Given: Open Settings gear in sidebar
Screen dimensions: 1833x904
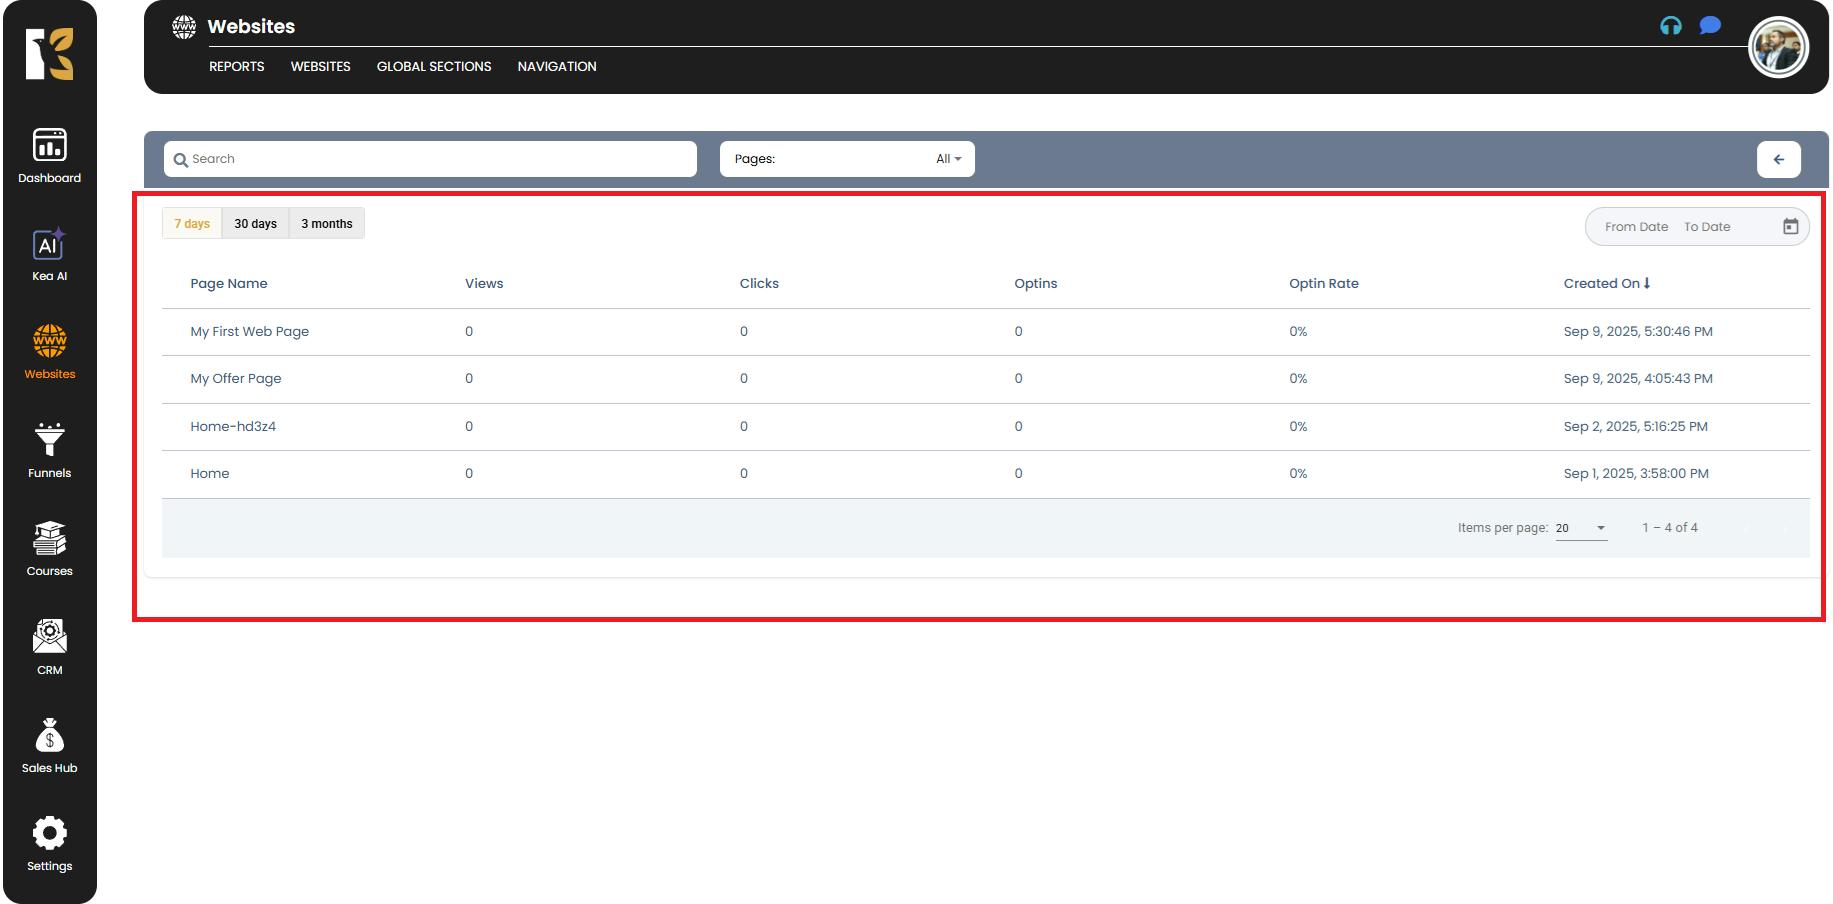Looking at the screenshot, I should (x=49, y=834).
